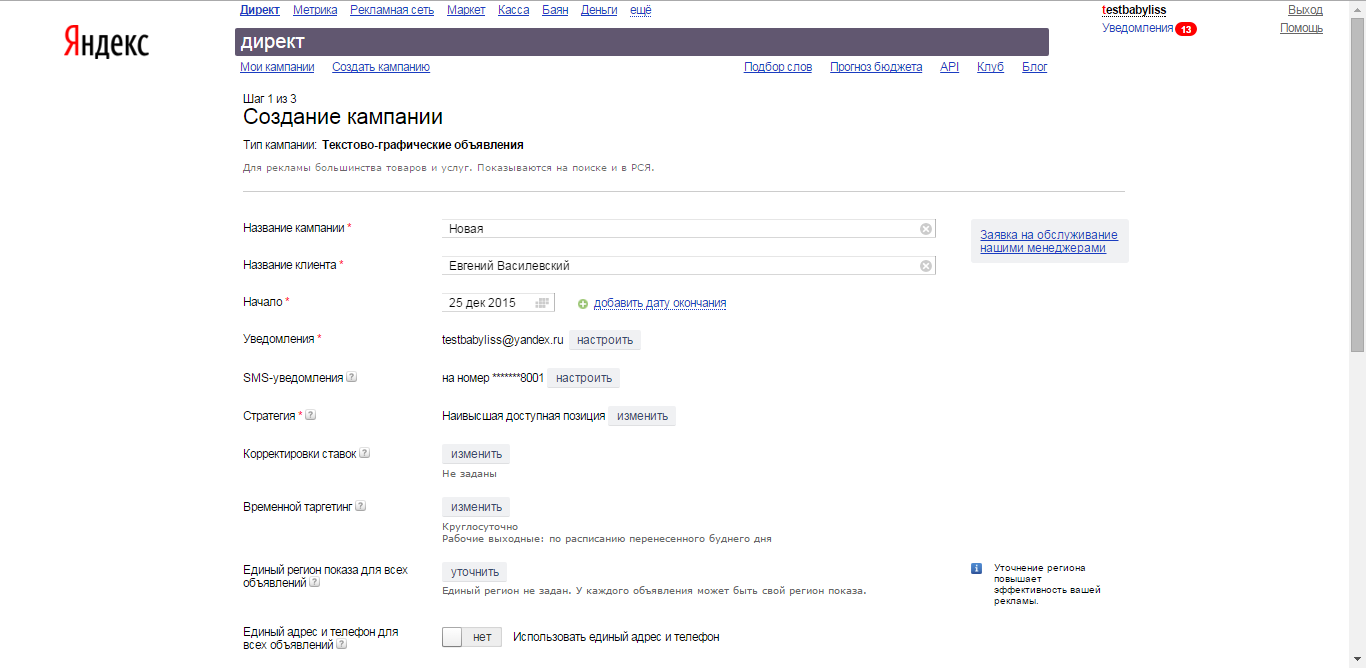
Task: Click the text 'на номер *******8001'
Action: [x=493, y=378]
